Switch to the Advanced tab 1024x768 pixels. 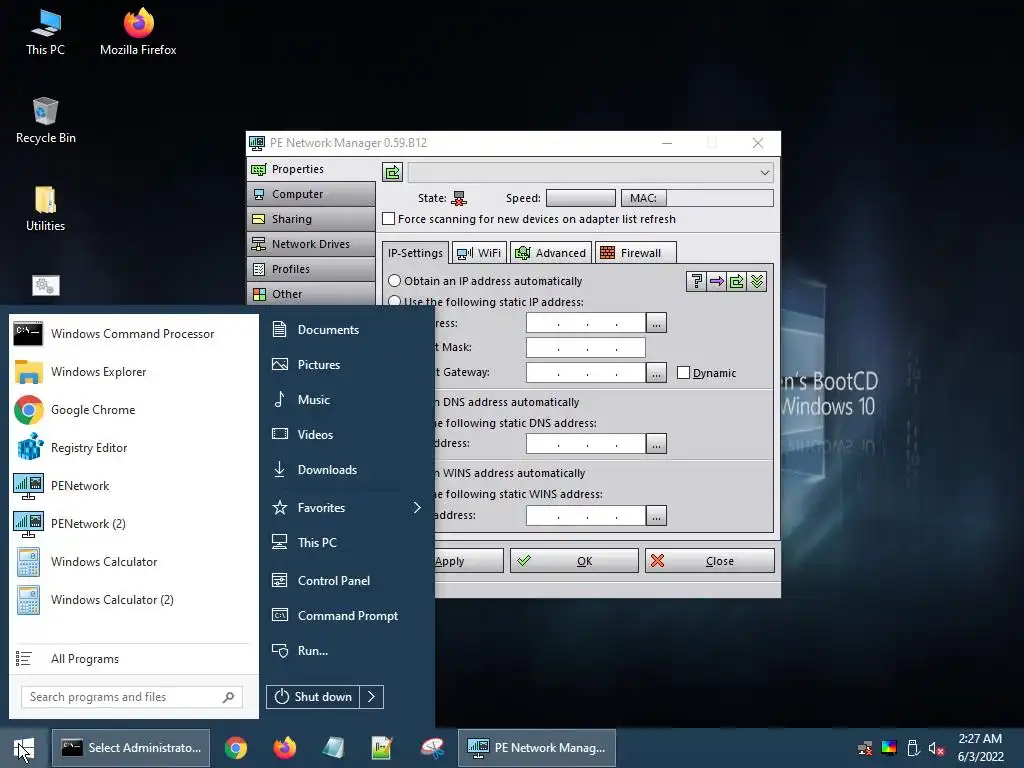pyautogui.click(x=551, y=253)
